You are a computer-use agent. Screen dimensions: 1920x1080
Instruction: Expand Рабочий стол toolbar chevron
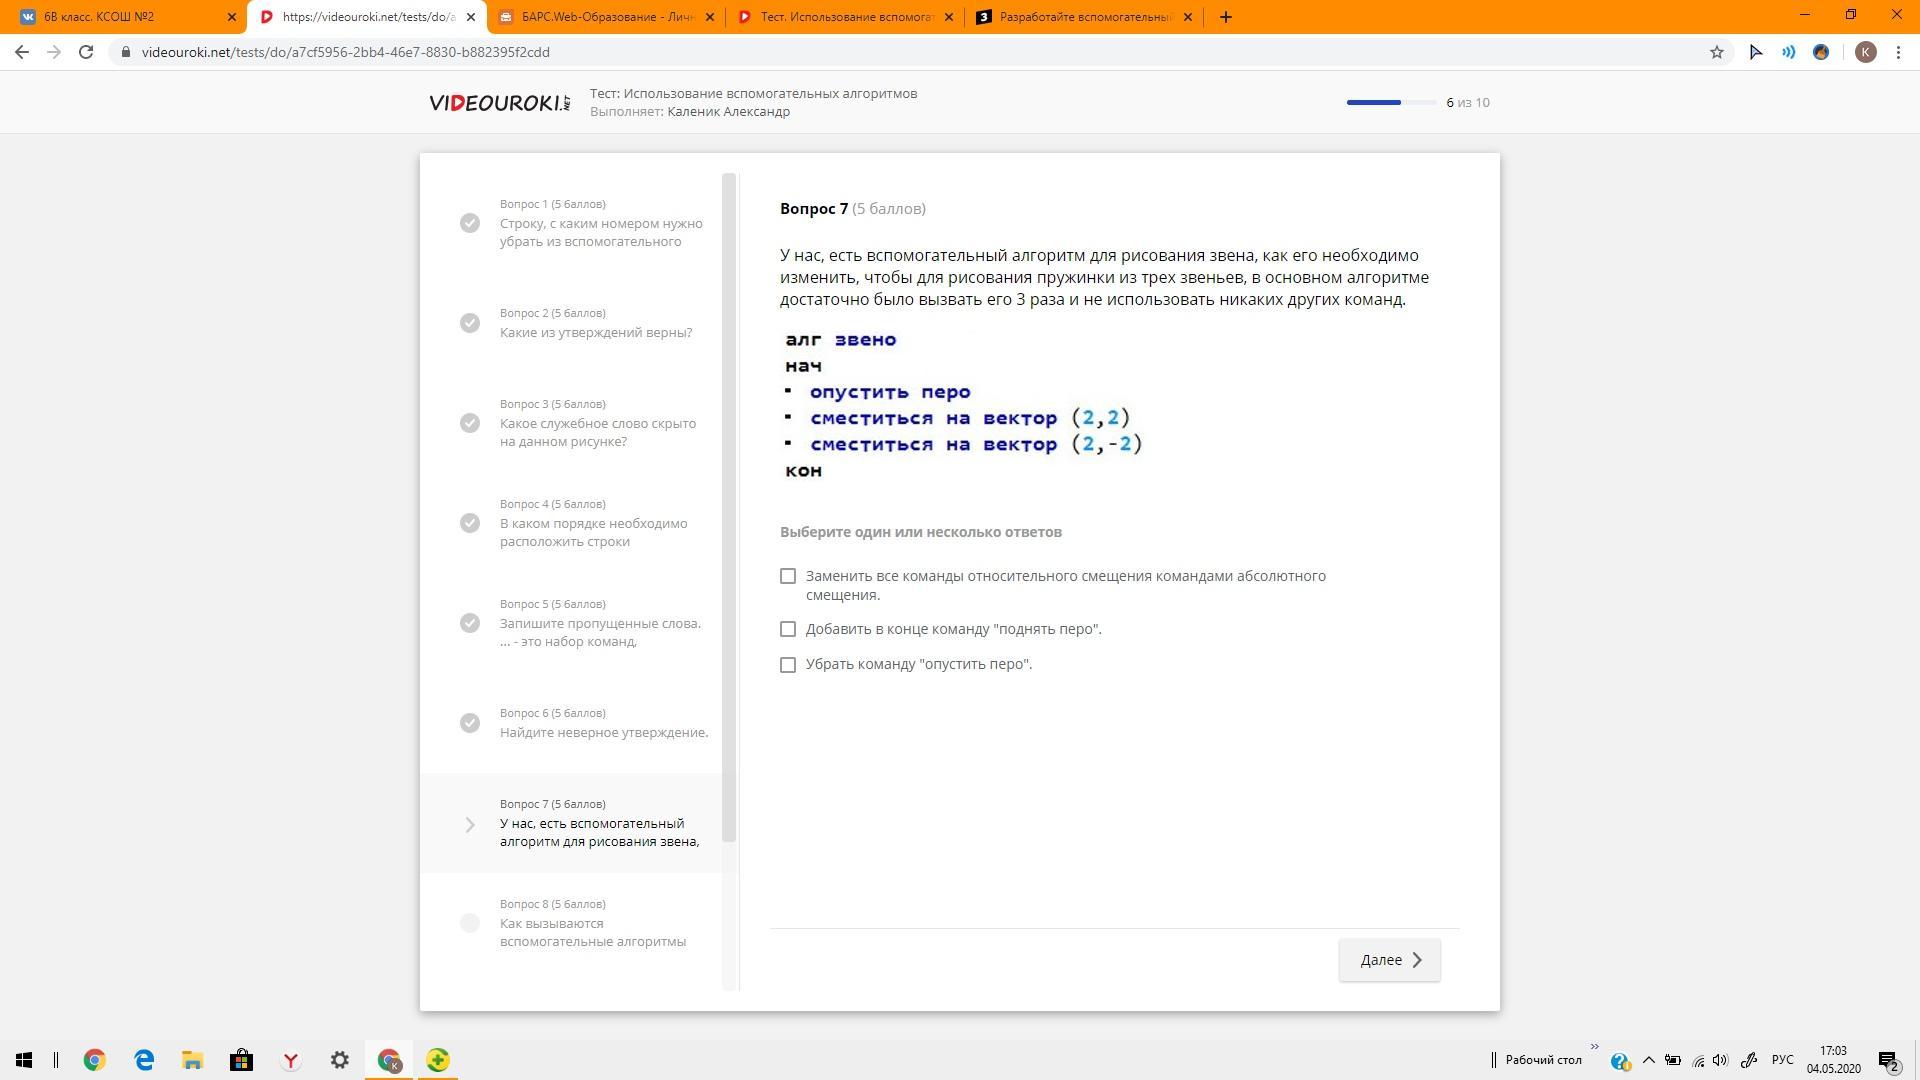click(x=1594, y=1048)
